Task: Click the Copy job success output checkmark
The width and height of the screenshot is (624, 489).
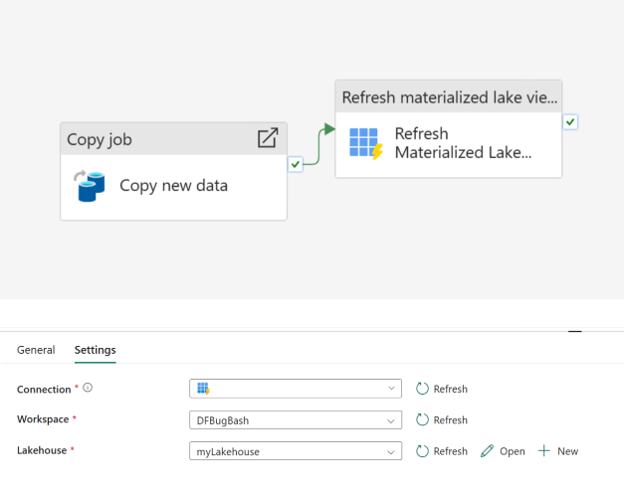Action: click(295, 164)
